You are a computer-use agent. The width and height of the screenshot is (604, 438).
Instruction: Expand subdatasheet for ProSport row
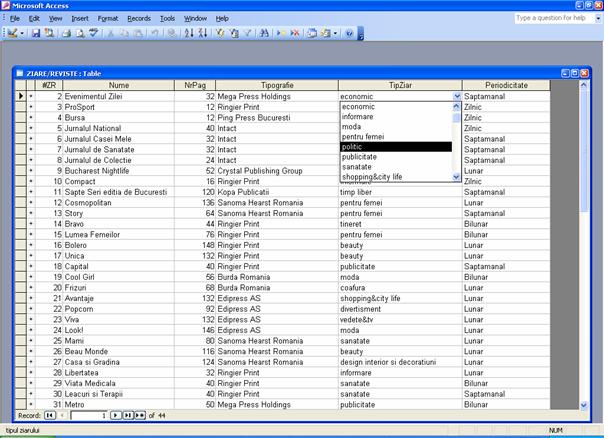(x=31, y=107)
